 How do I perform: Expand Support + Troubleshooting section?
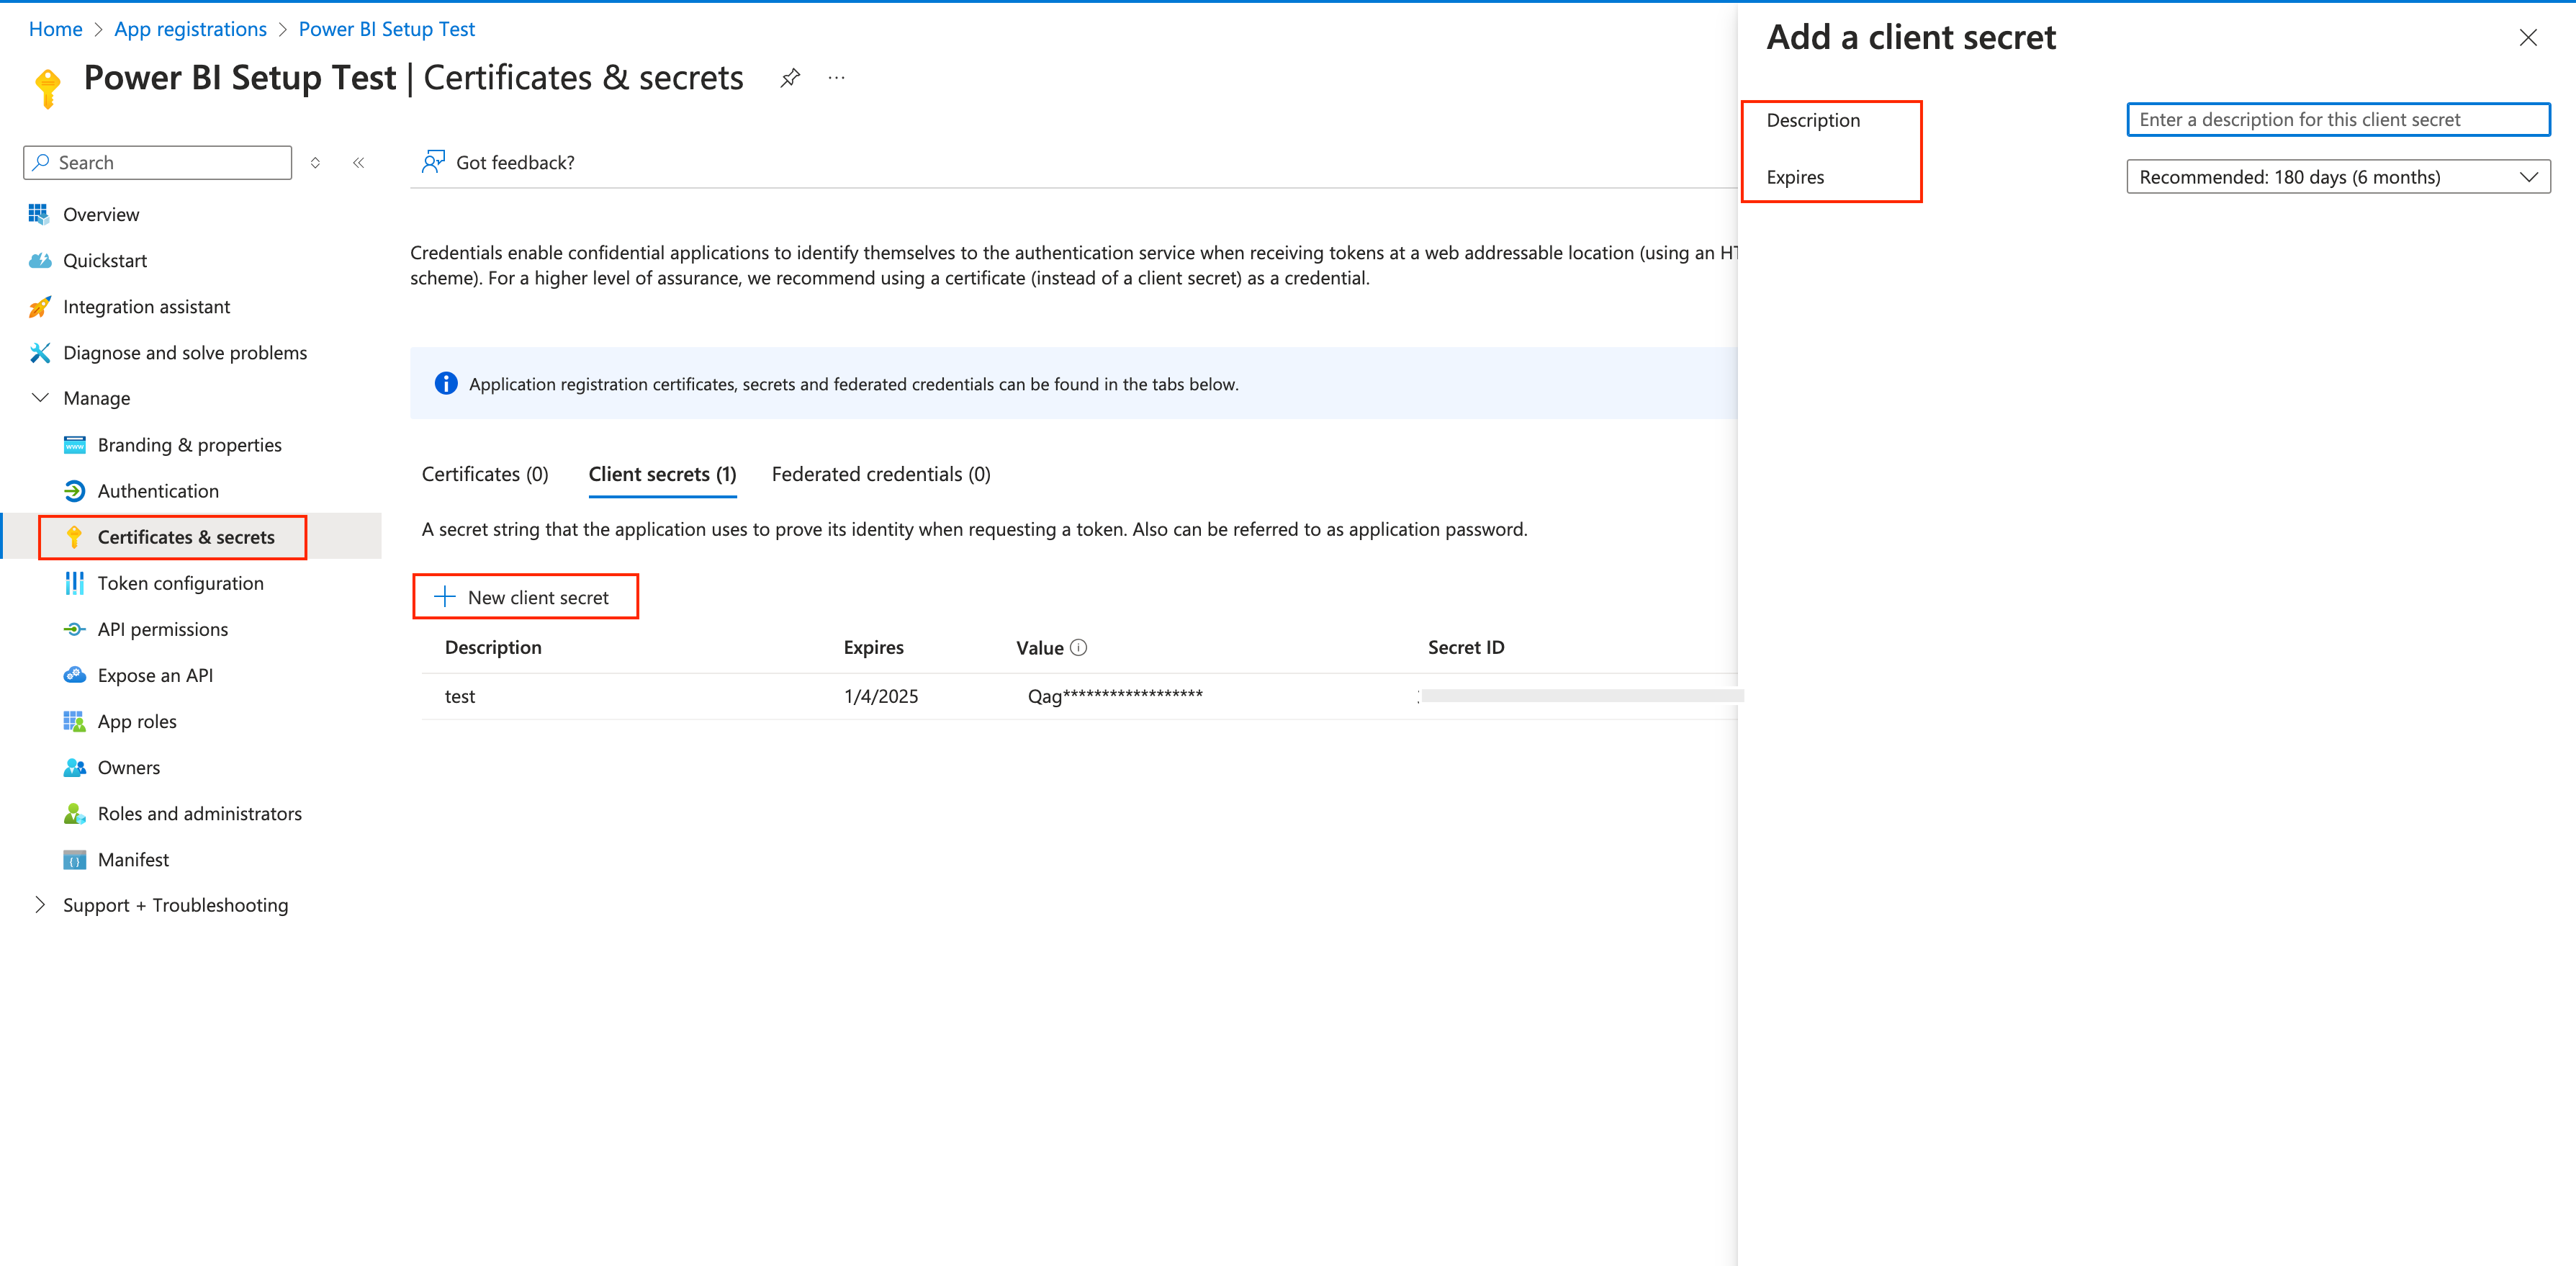pyautogui.click(x=40, y=905)
